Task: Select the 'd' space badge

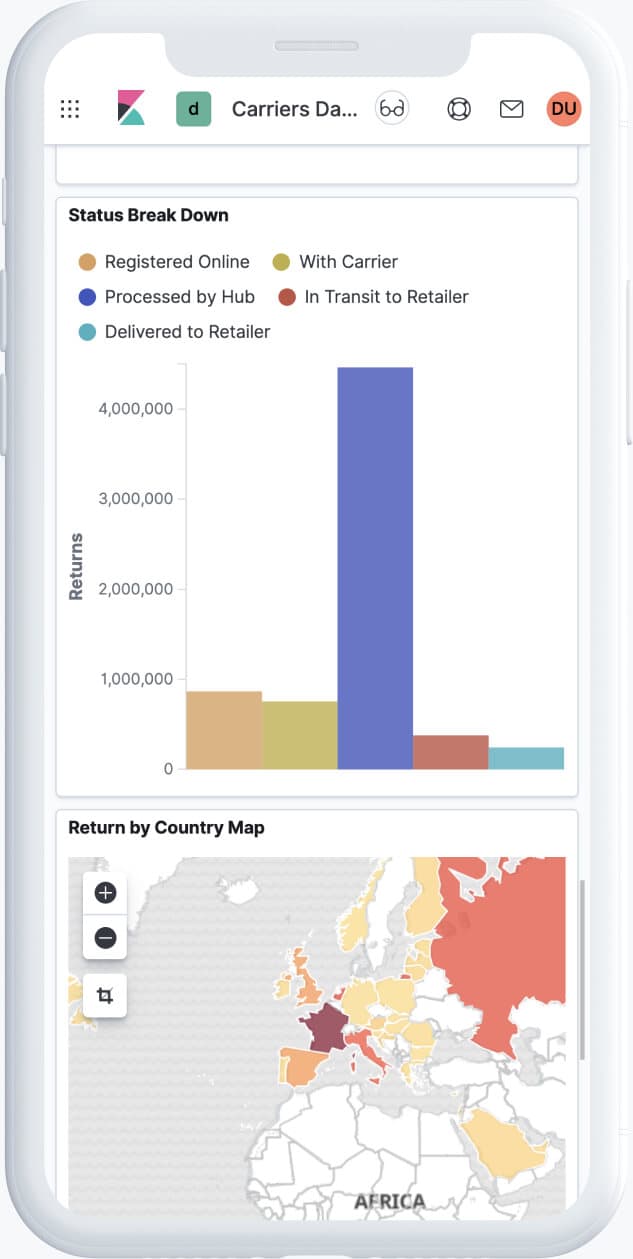Action: pos(194,108)
